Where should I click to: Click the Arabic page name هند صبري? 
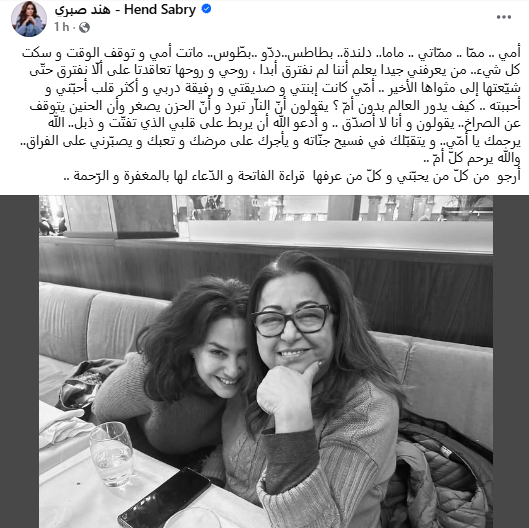82,10
